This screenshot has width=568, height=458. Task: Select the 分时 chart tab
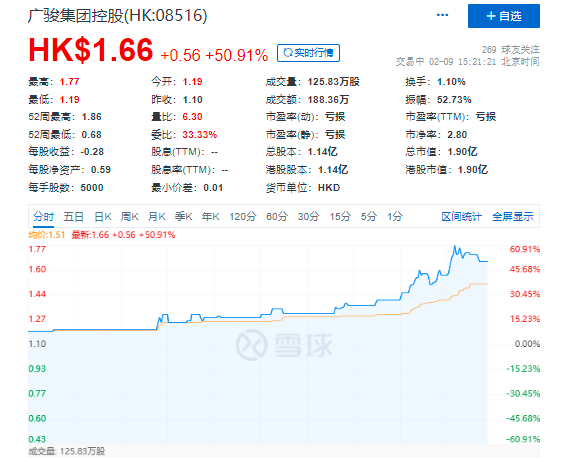click(43, 217)
